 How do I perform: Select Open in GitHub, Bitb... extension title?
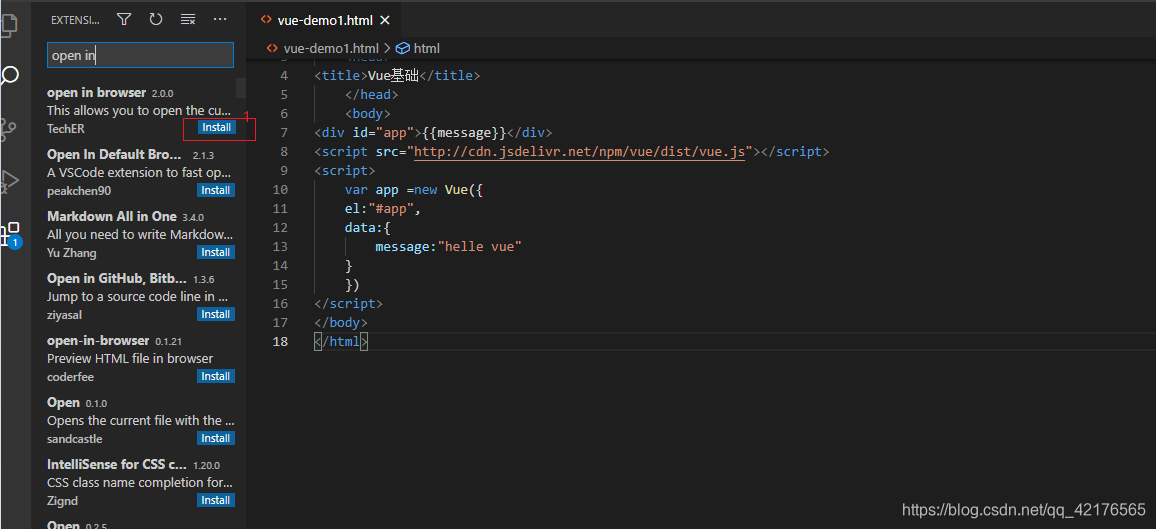(116, 278)
